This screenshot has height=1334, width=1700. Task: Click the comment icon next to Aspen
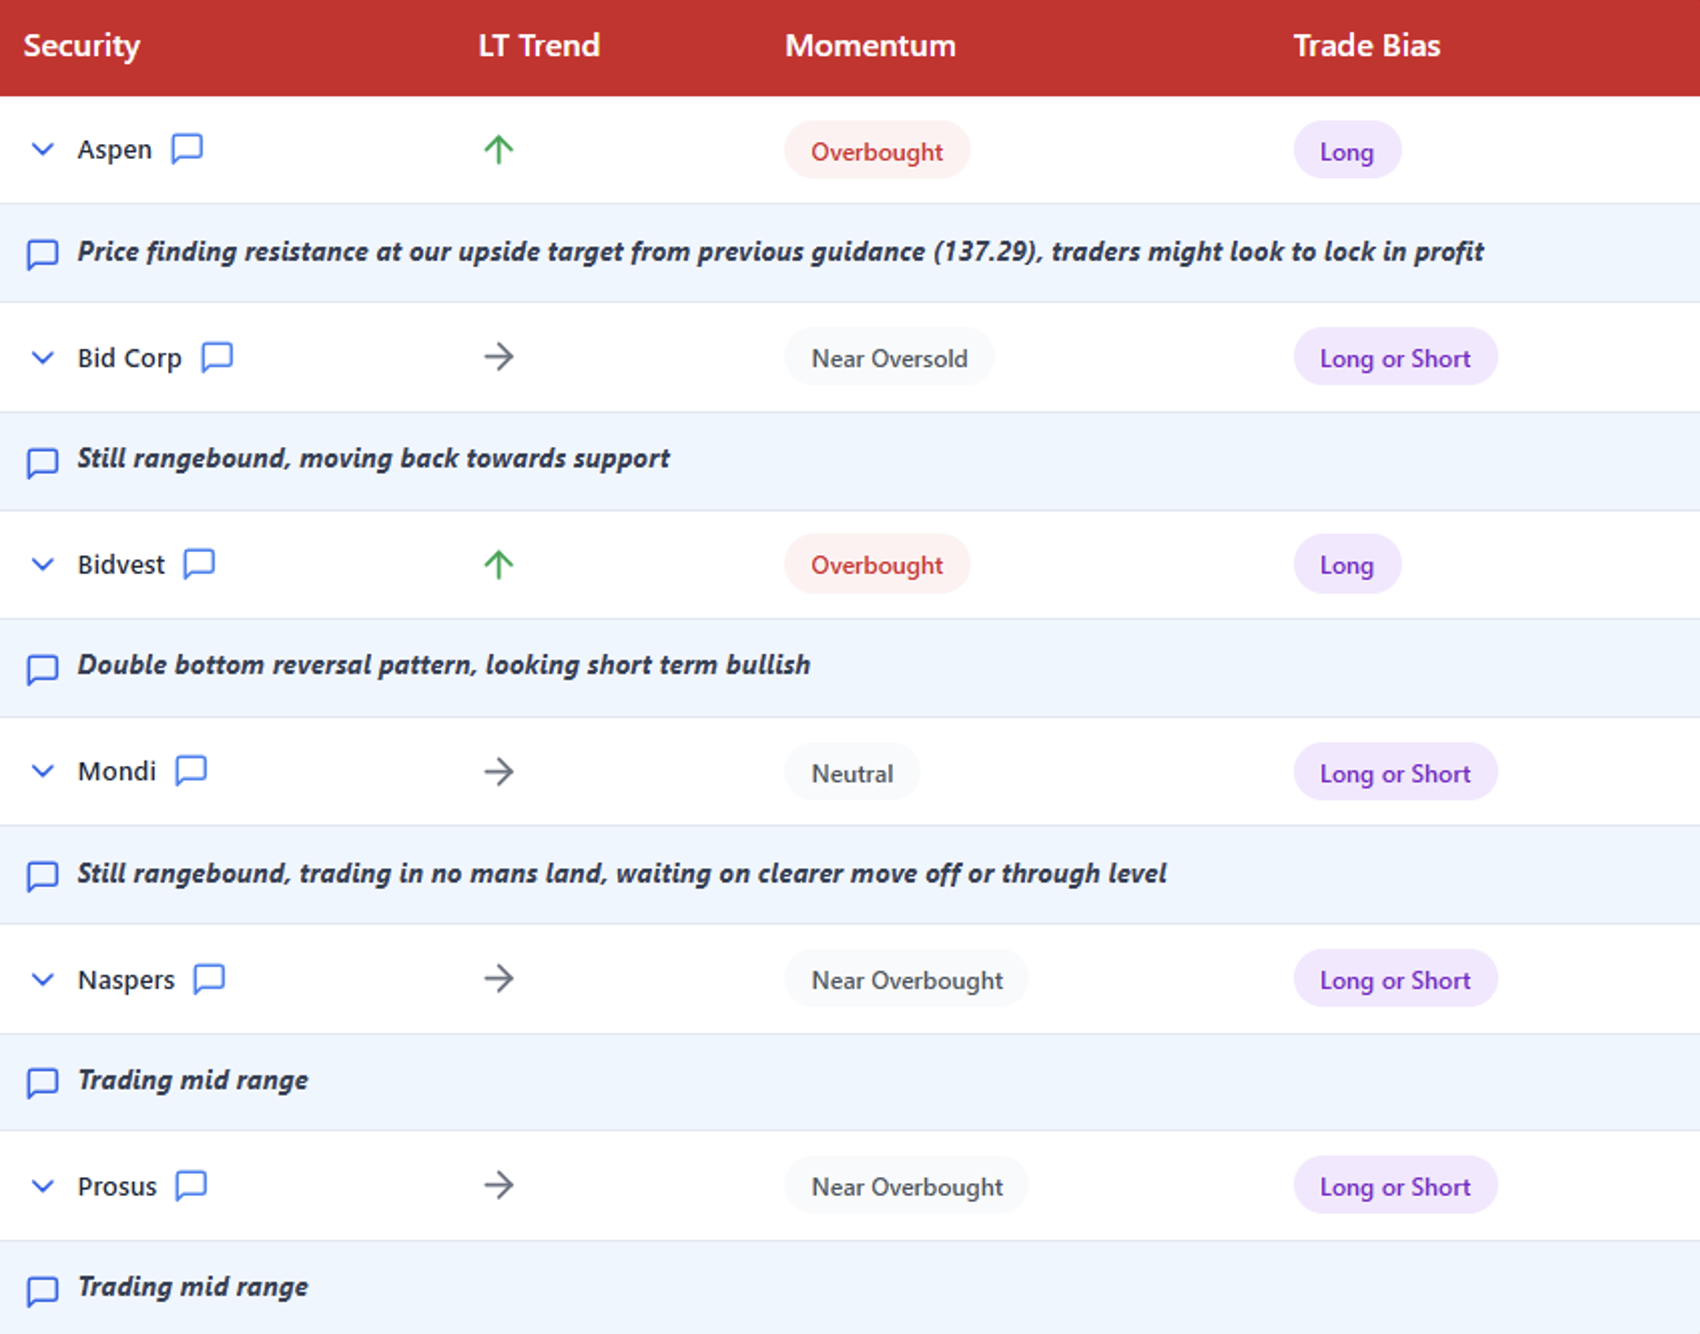click(x=187, y=149)
